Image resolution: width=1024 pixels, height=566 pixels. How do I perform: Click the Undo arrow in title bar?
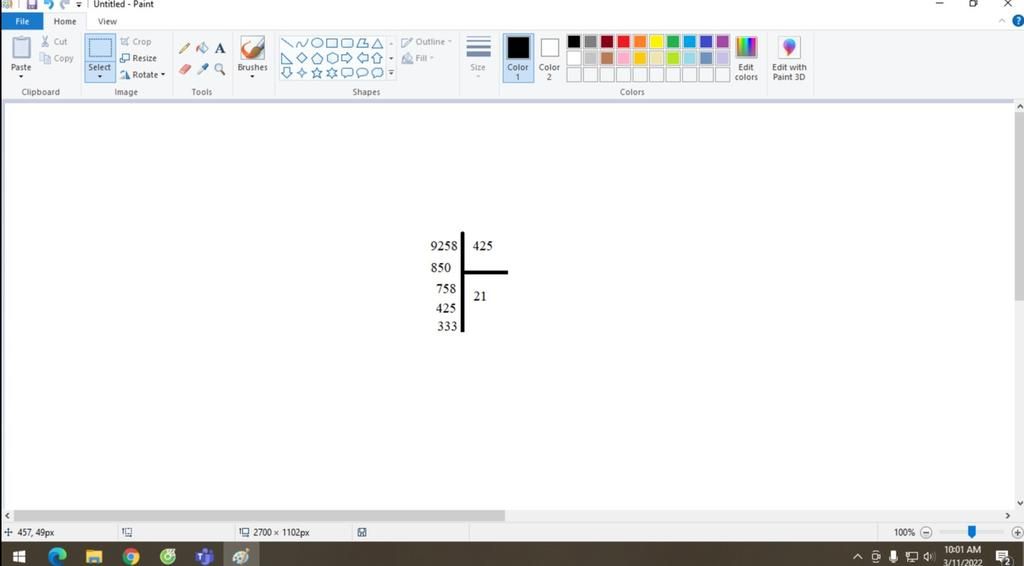48,5
